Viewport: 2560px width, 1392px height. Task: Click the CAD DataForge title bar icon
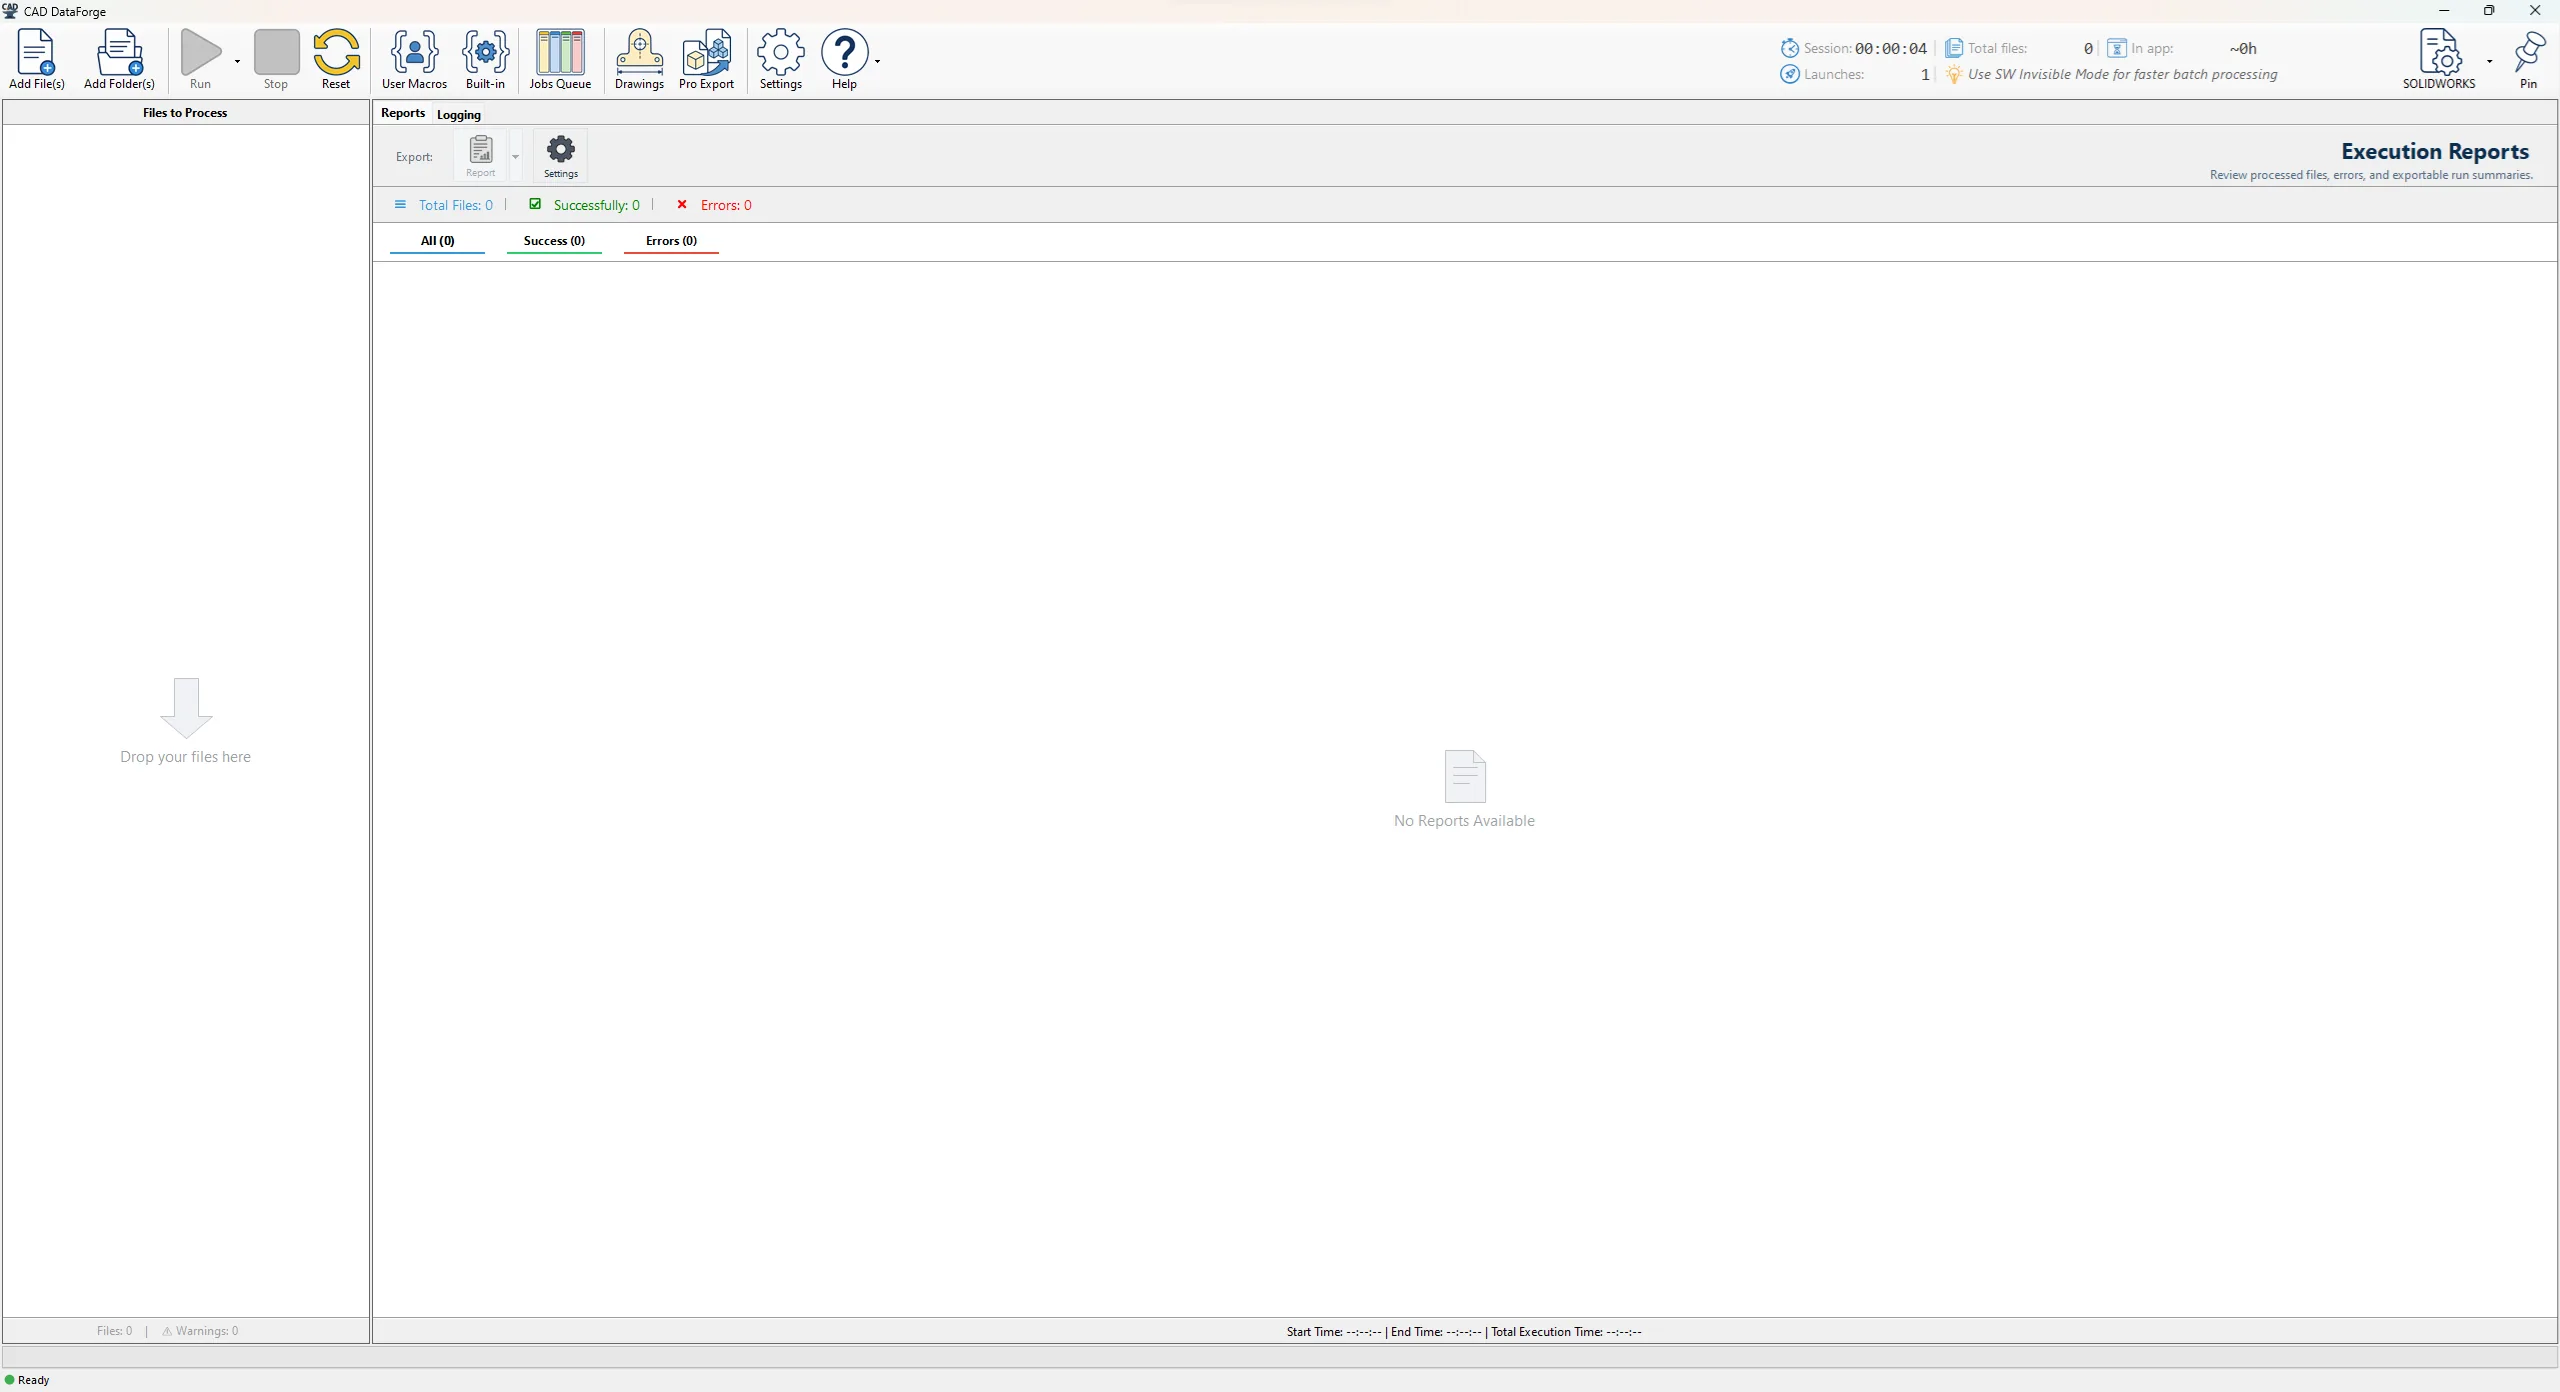click(x=10, y=11)
